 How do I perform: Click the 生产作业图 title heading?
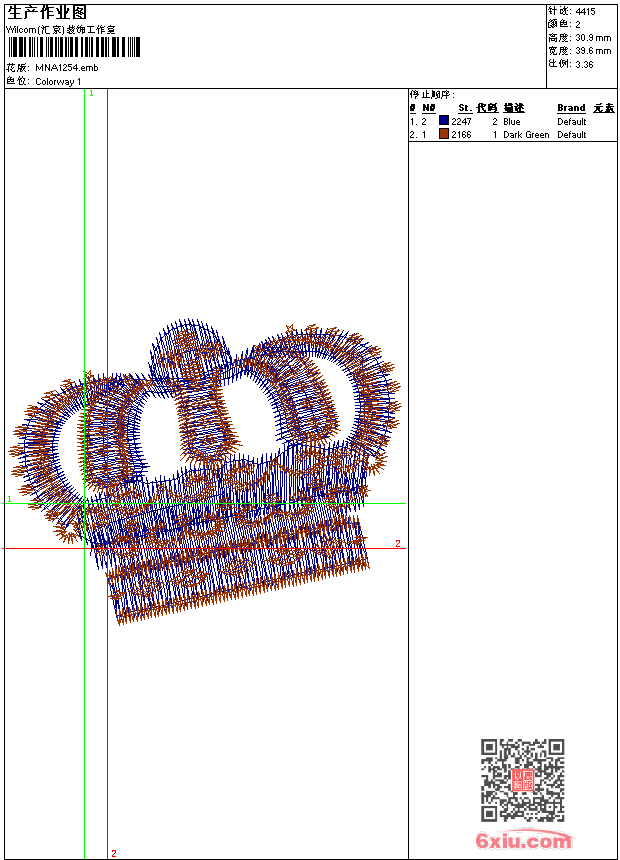point(47,12)
